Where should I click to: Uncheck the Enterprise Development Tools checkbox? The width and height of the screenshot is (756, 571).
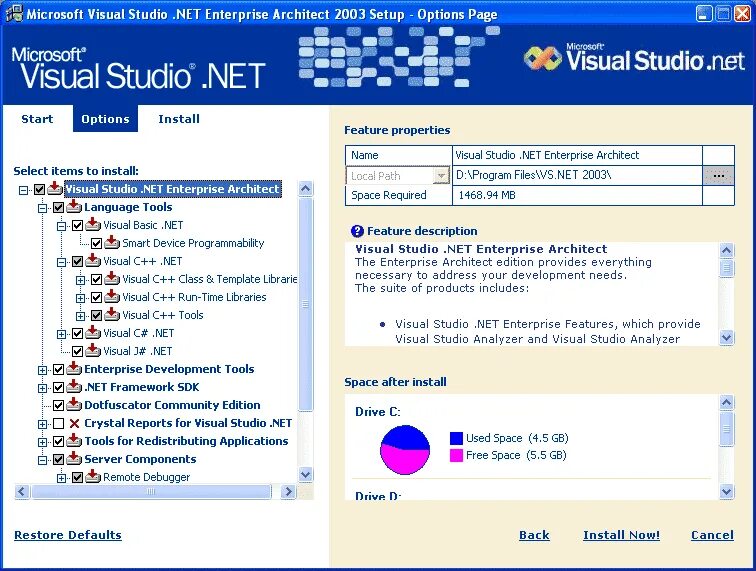pyautogui.click(x=58, y=369)
